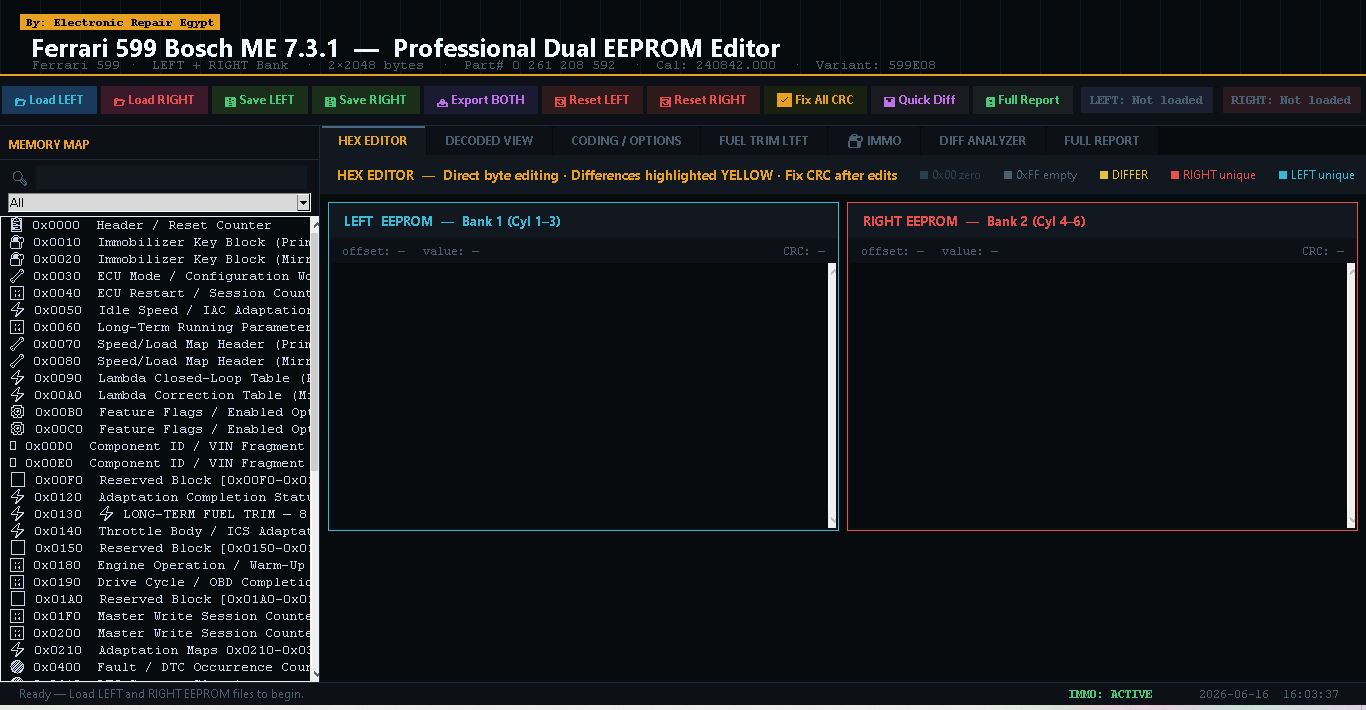Click the lightning icon beside 0x0120 Adaptation Completion
Screen dimensions: 1366x710
pyautogui.click(x=17, y=497)
